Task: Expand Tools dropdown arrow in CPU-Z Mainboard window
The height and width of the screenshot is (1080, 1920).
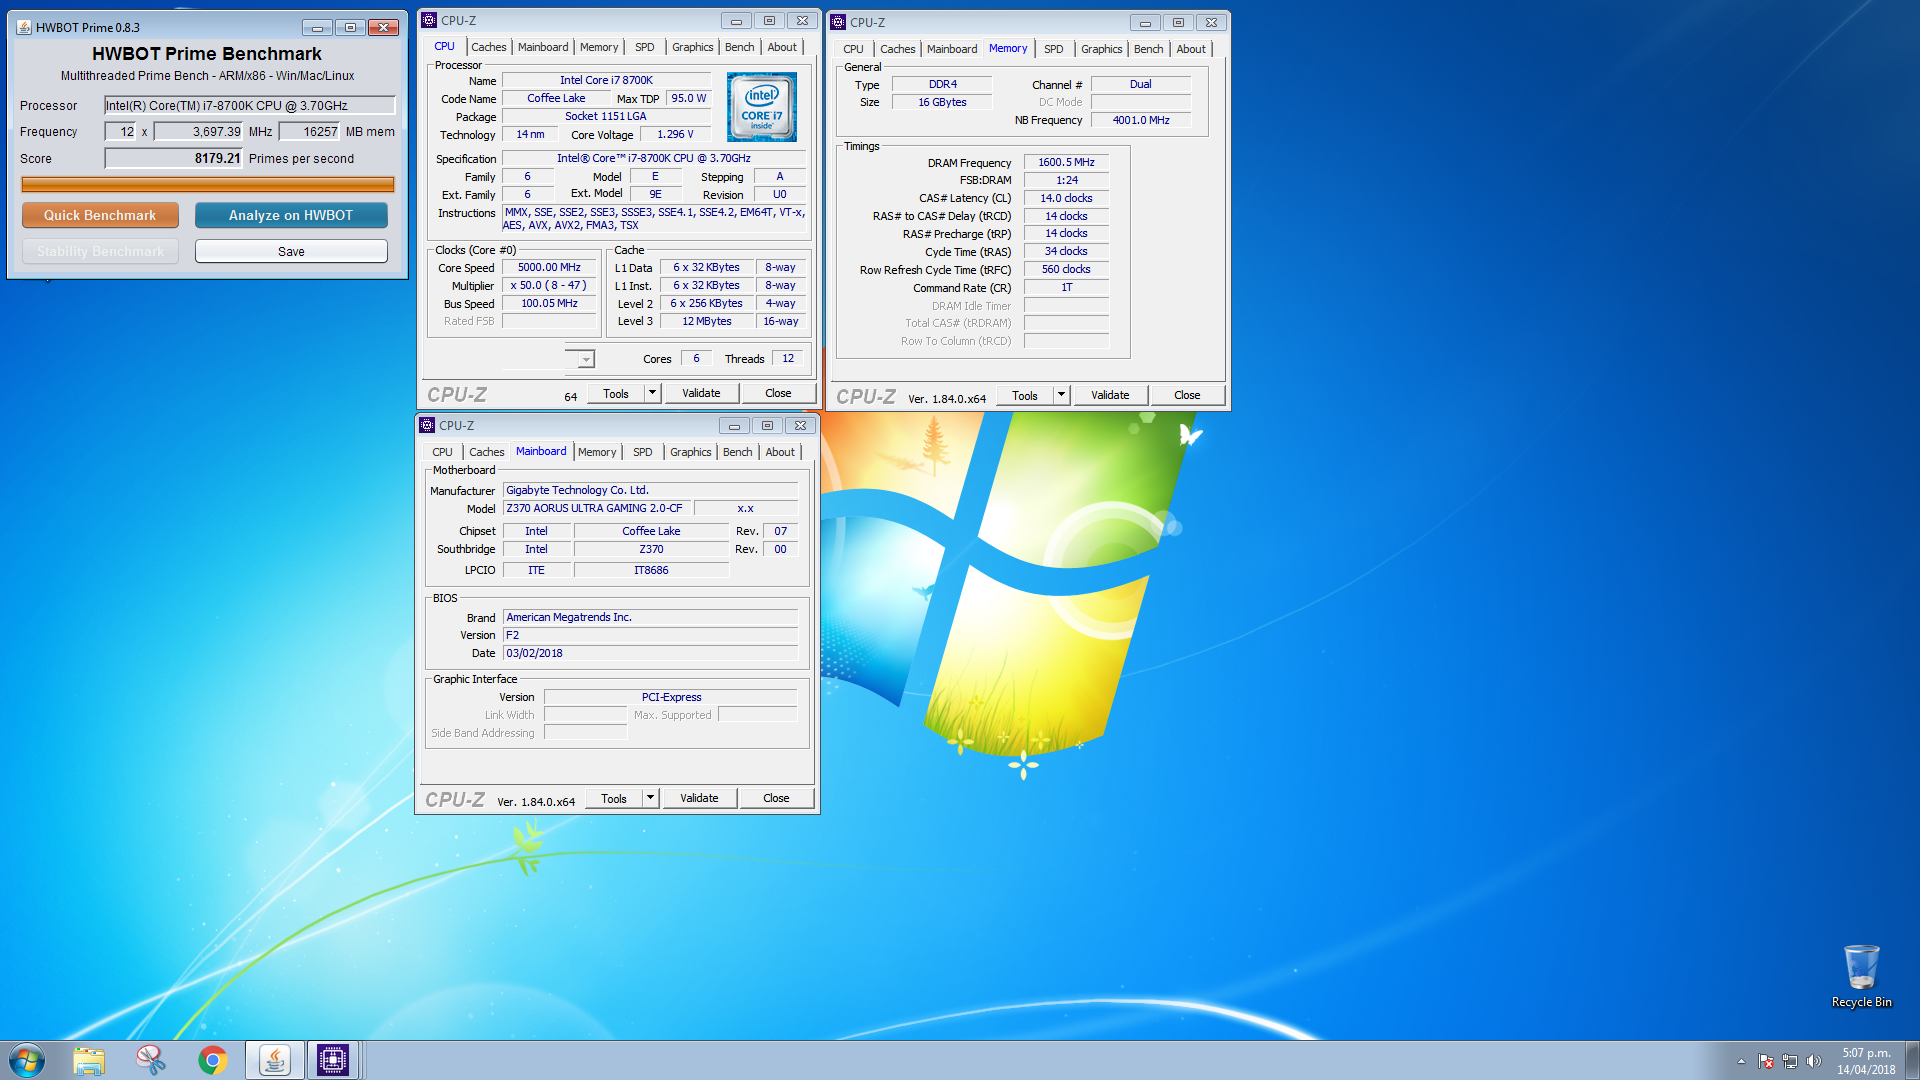Action: click(650, 798)
